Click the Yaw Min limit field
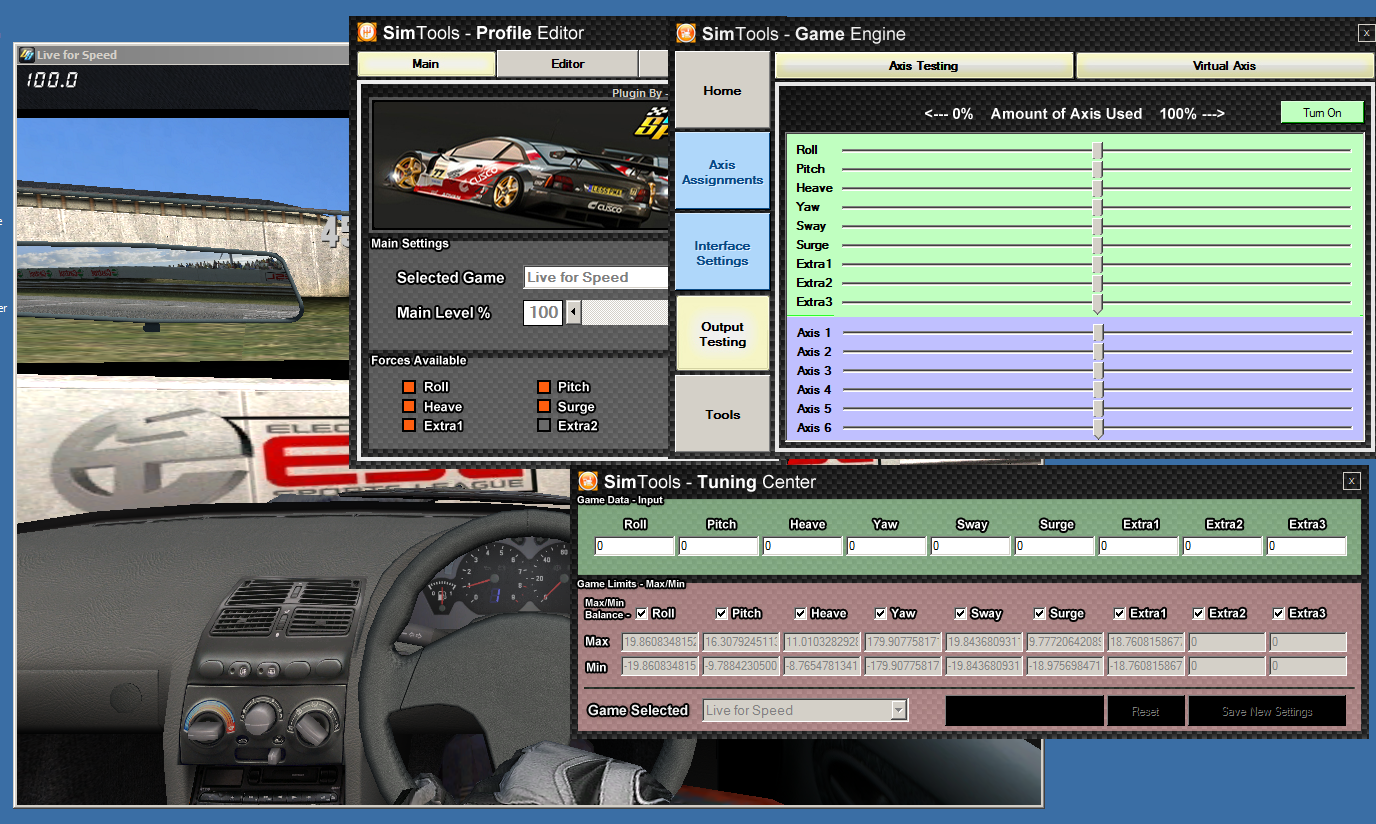This screenshot has height=824, width=1376. (903, 666)
